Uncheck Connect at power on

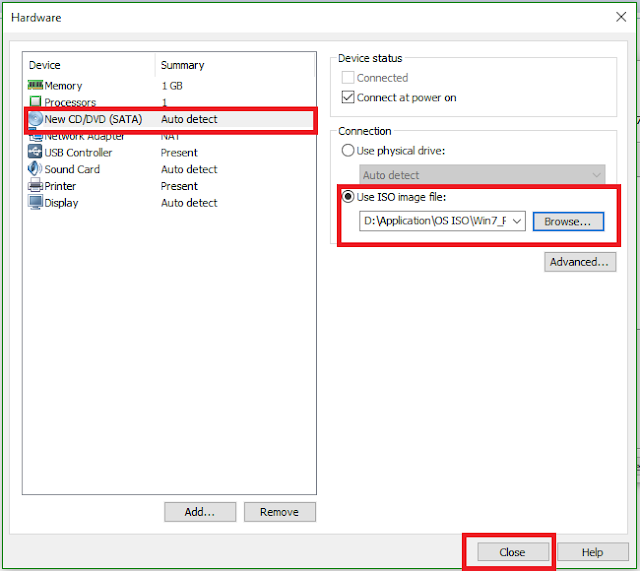pos(348,97)
